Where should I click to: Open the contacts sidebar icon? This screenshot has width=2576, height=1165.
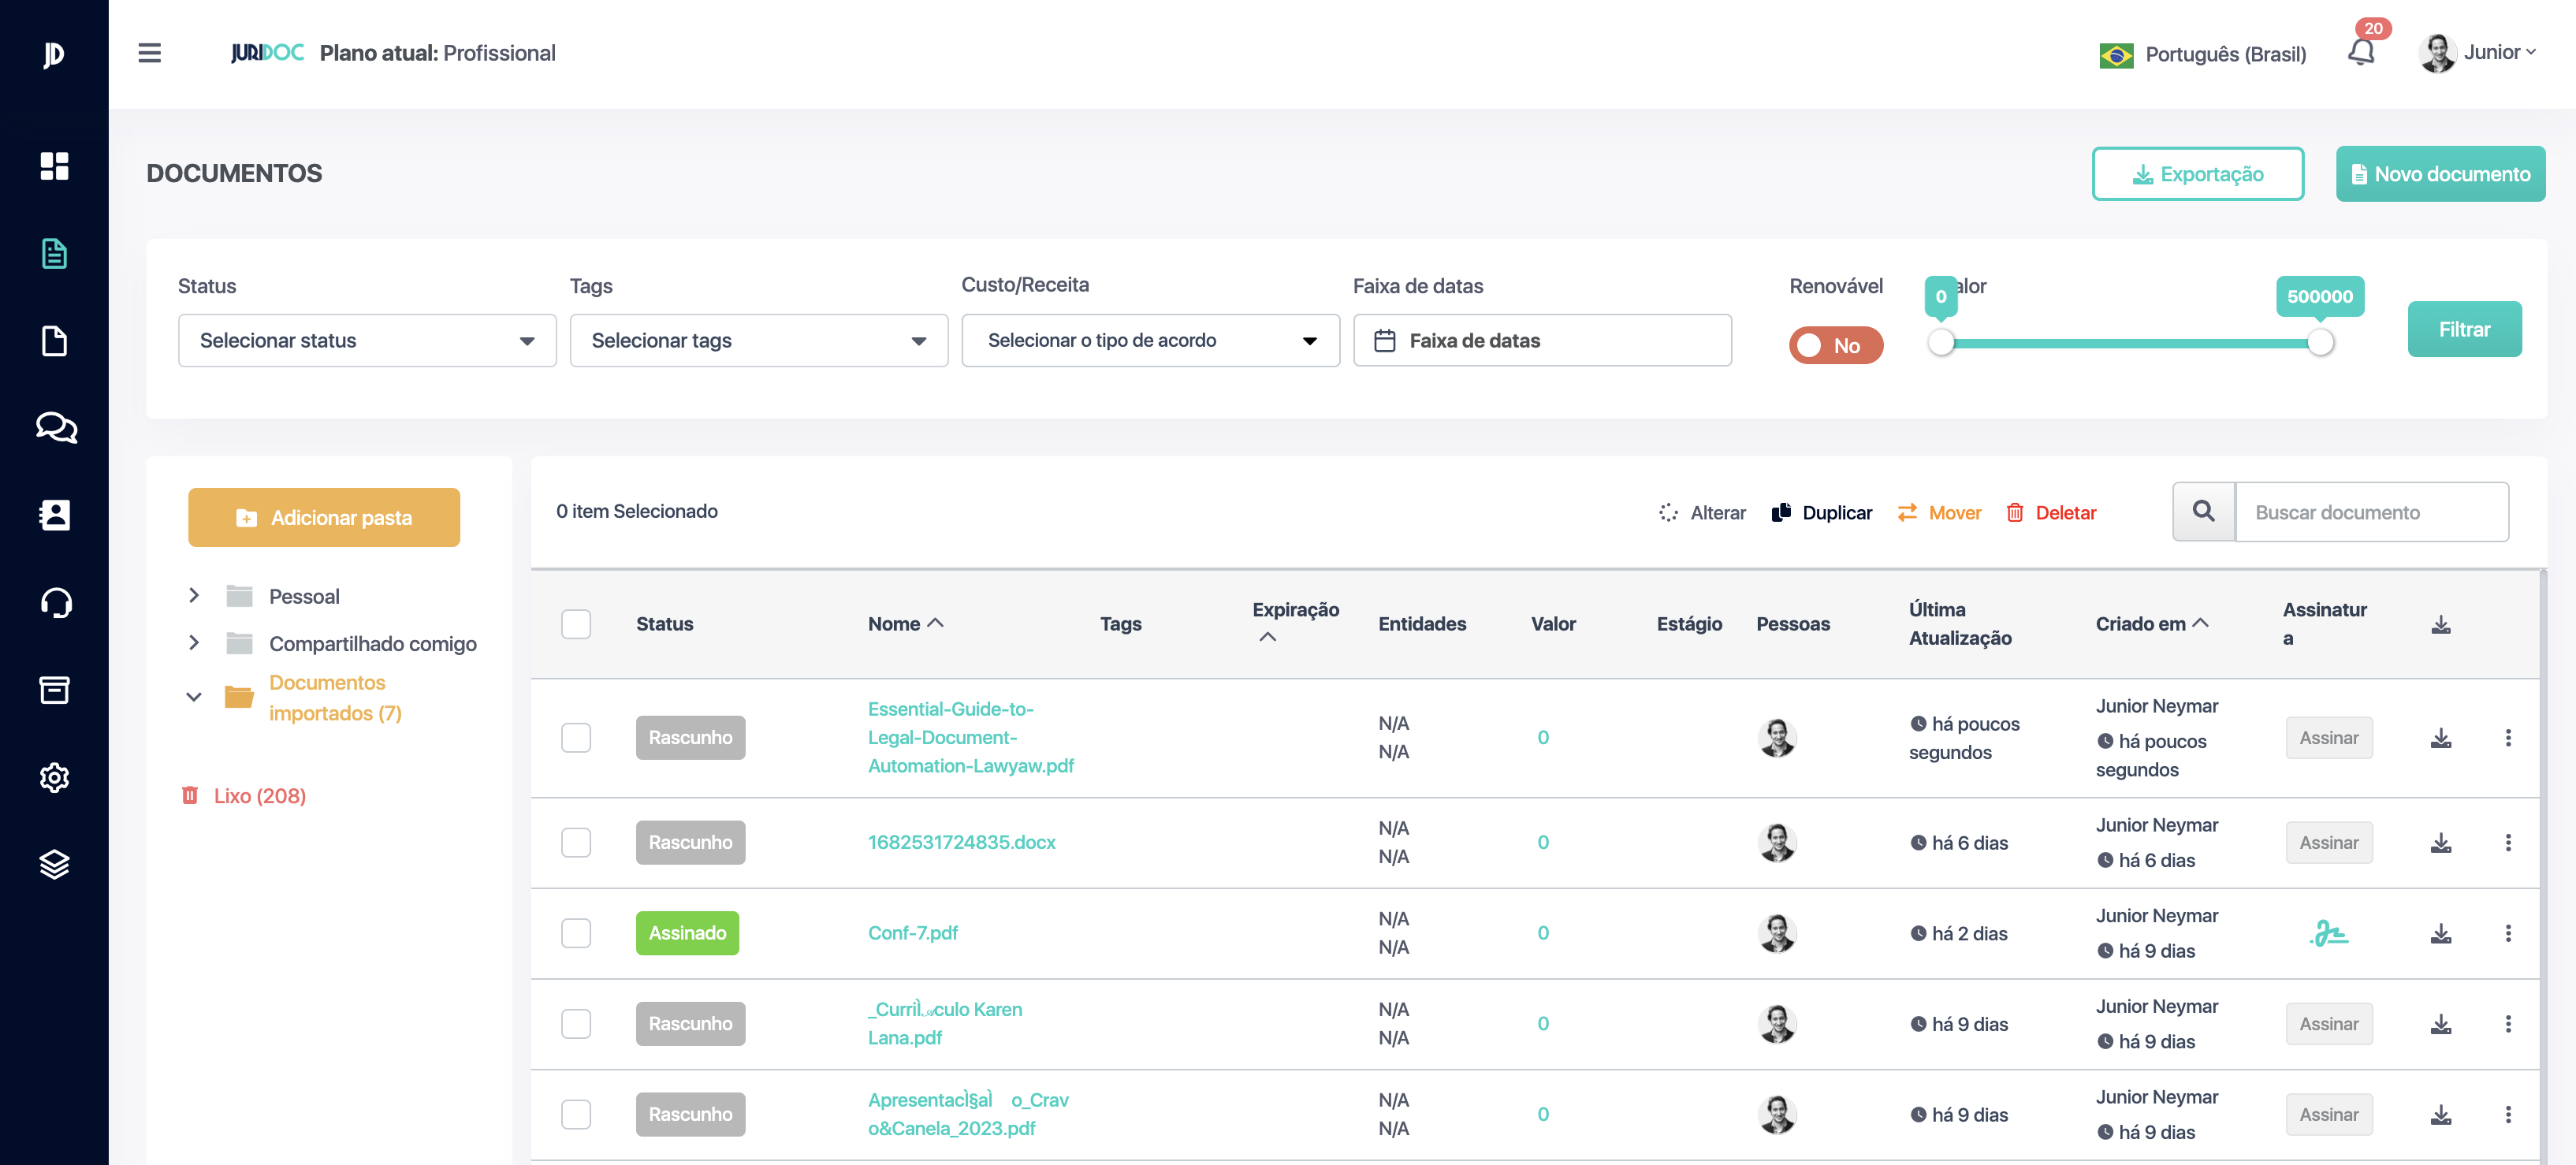(54, 515)
